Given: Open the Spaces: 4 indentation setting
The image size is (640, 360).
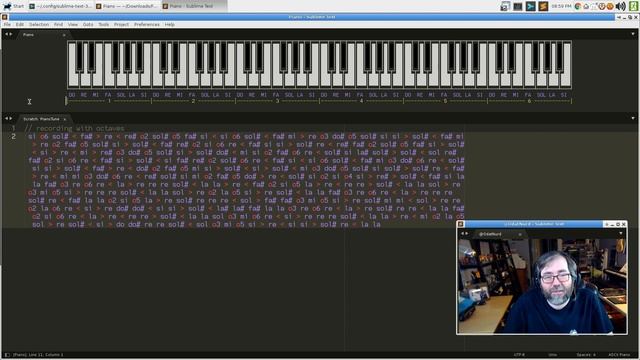Looking at the screenshot, I should pos(586,355).
